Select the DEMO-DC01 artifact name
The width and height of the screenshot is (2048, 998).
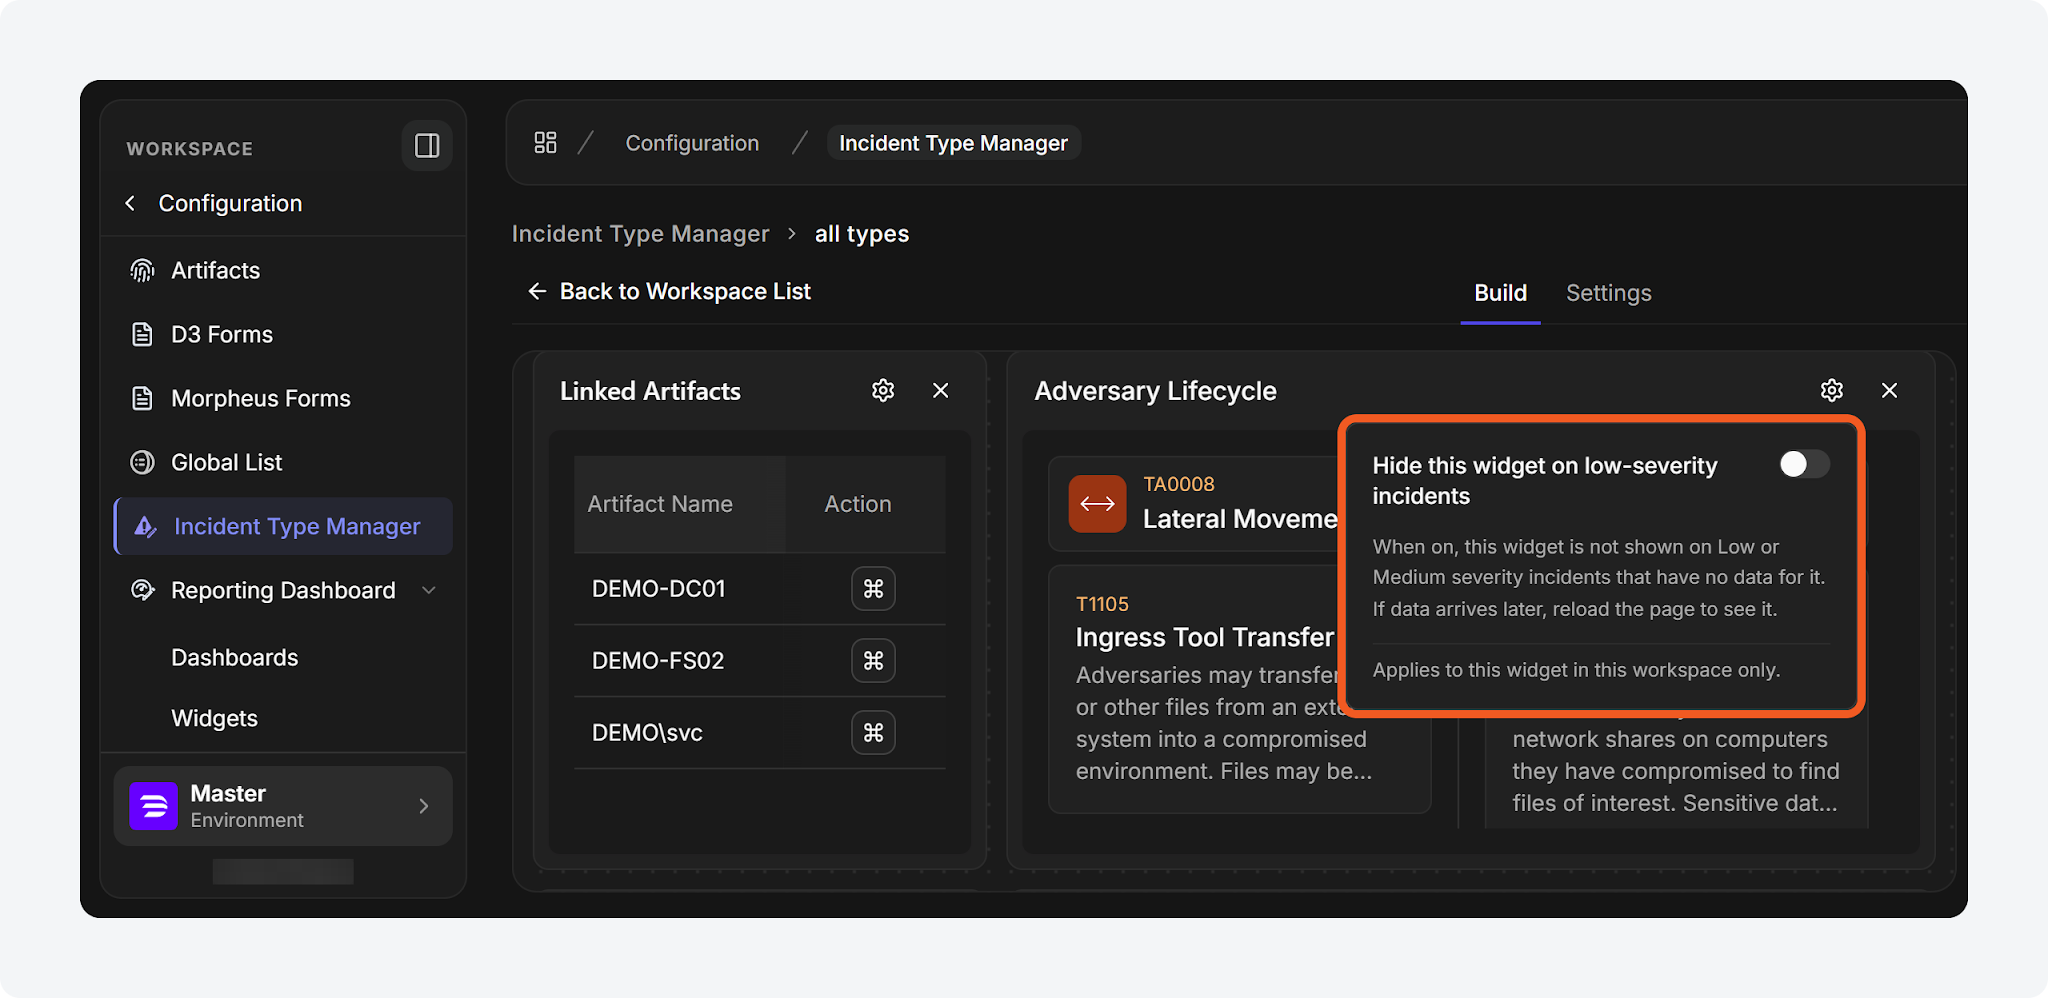659,589
